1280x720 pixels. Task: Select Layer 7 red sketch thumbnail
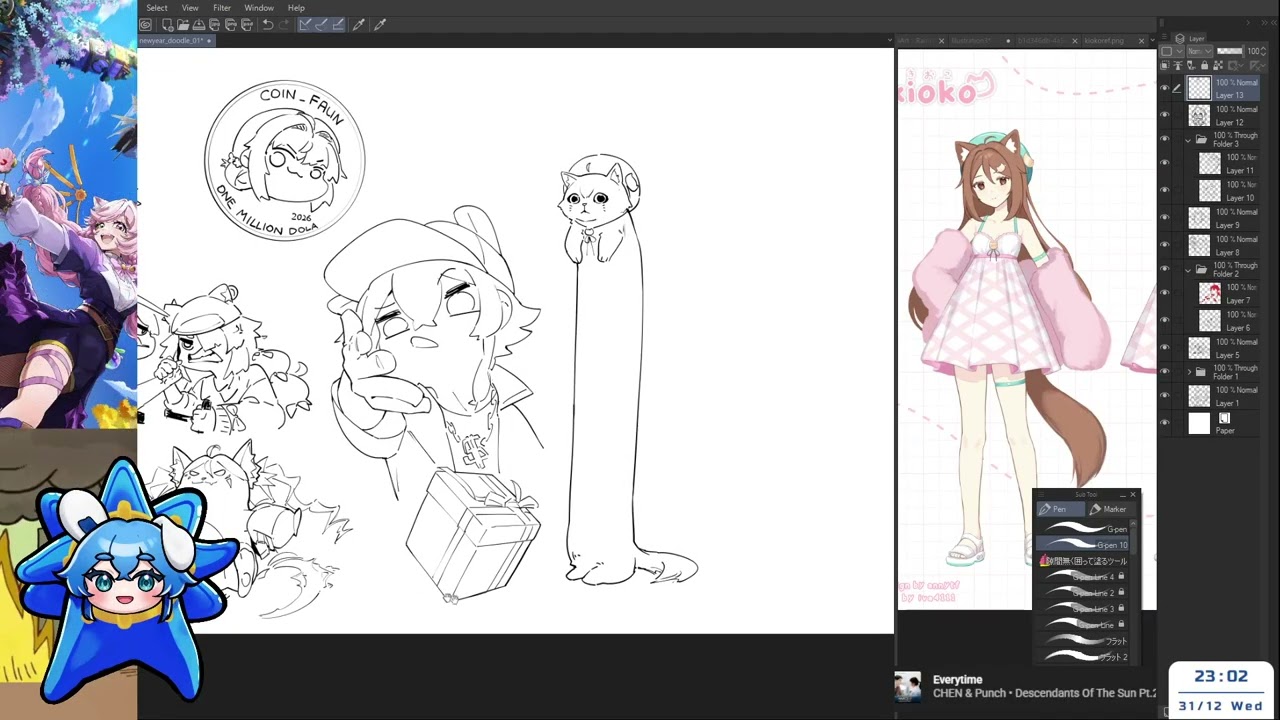pos(1210,294)
